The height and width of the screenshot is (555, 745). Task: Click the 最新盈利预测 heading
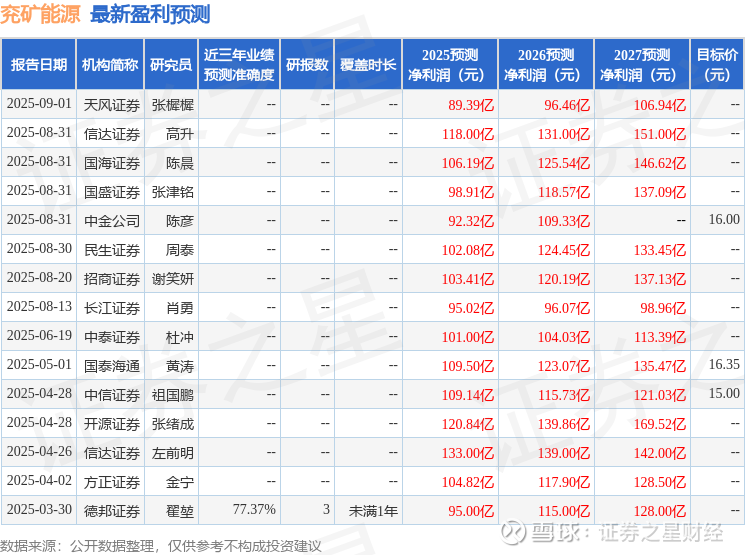click(150, 15)
